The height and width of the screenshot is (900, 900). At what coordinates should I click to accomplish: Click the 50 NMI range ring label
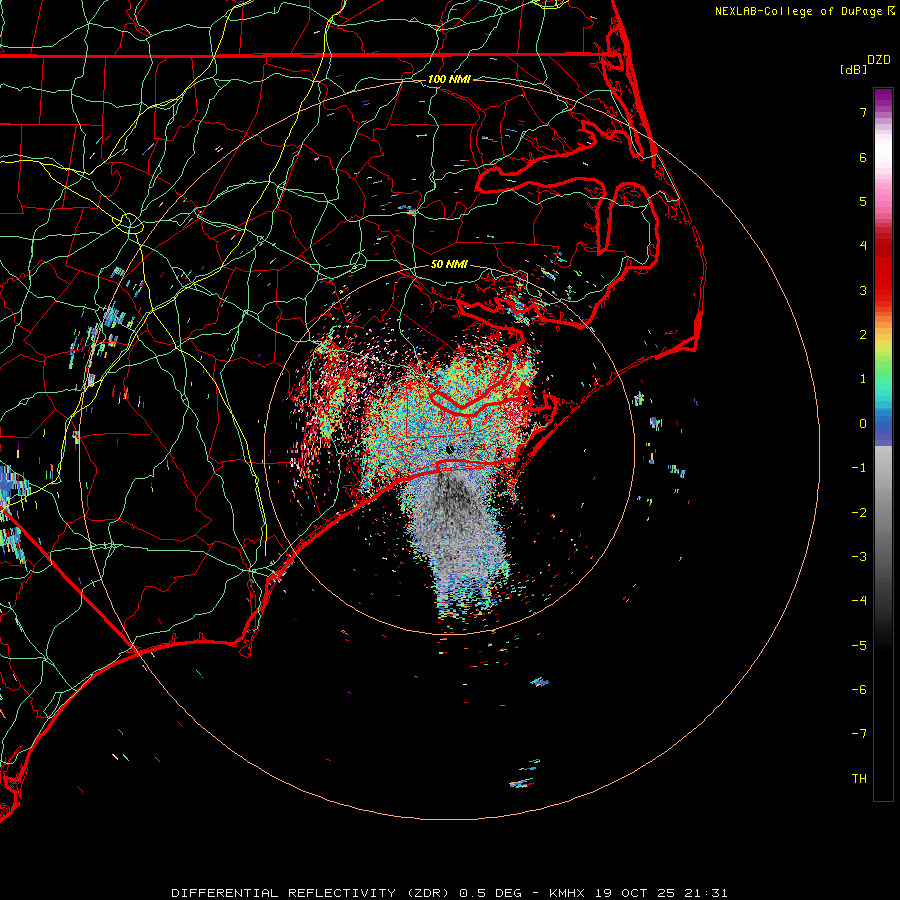[x=449, y=265]
